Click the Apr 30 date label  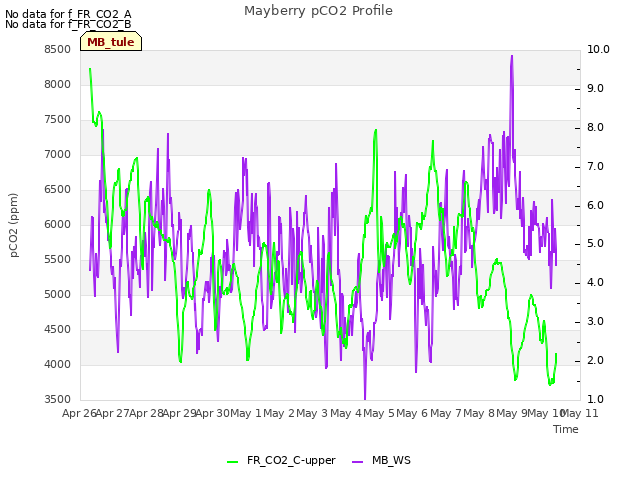[213, 414]
